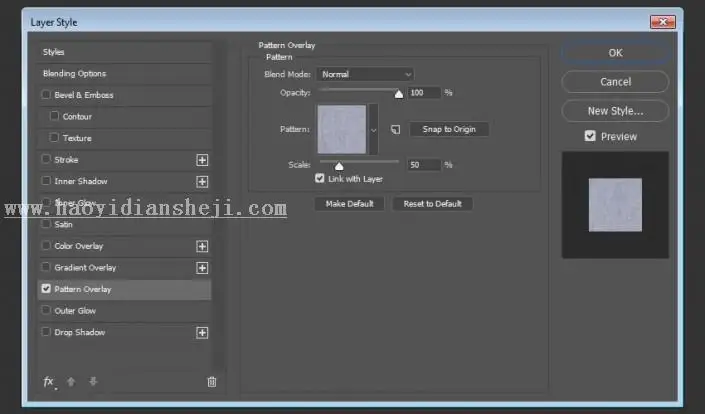Open Stroke settings in the list
The image size is (705, 414).
tap(66, 160)
